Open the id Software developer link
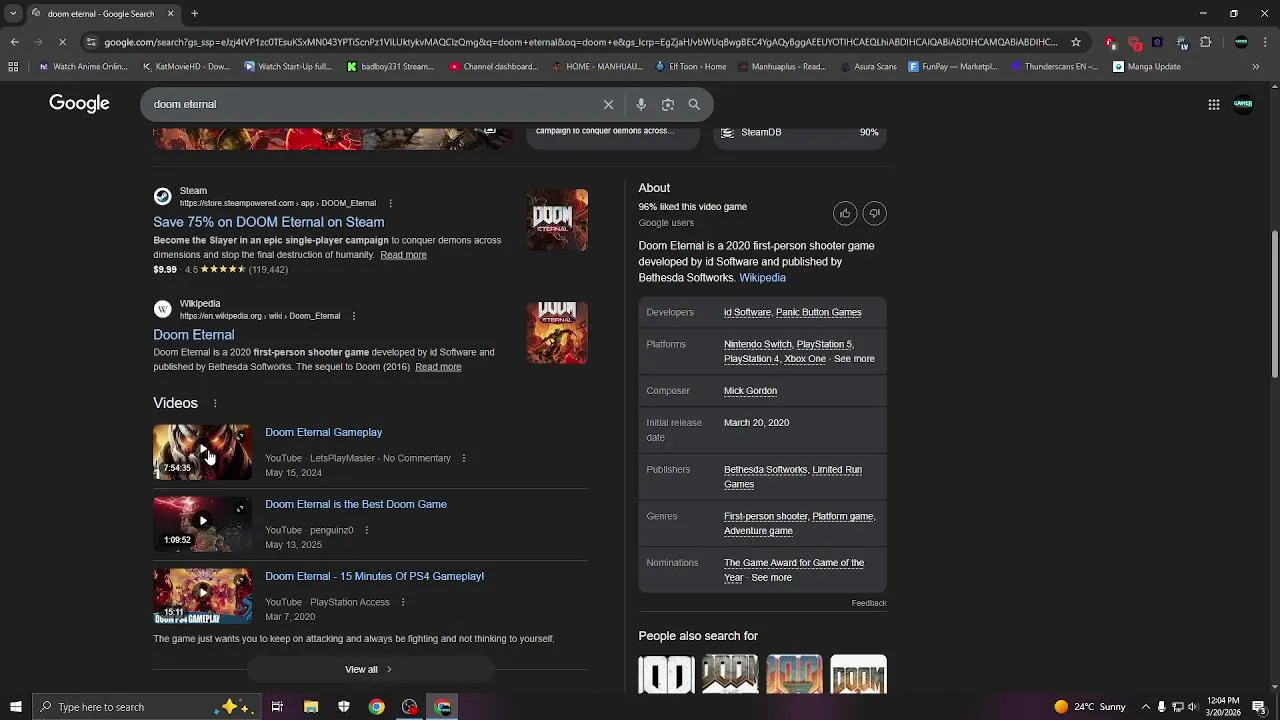 click(x=747, y=312)
